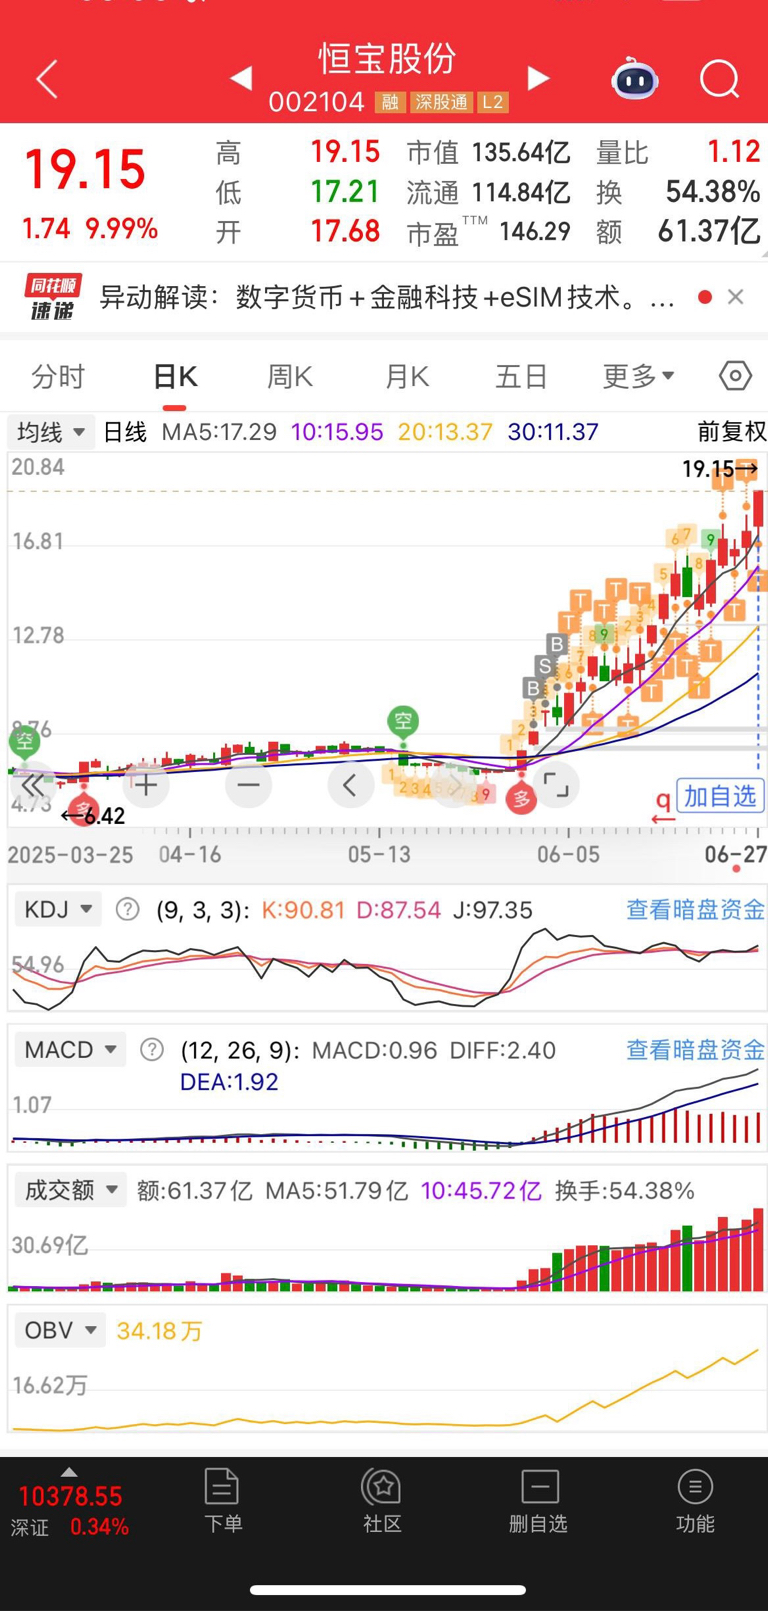Tap the 额 61.37亿 value in header
Screen dimensions: 768x1611
pyautogui.click(x=709, y=232)
